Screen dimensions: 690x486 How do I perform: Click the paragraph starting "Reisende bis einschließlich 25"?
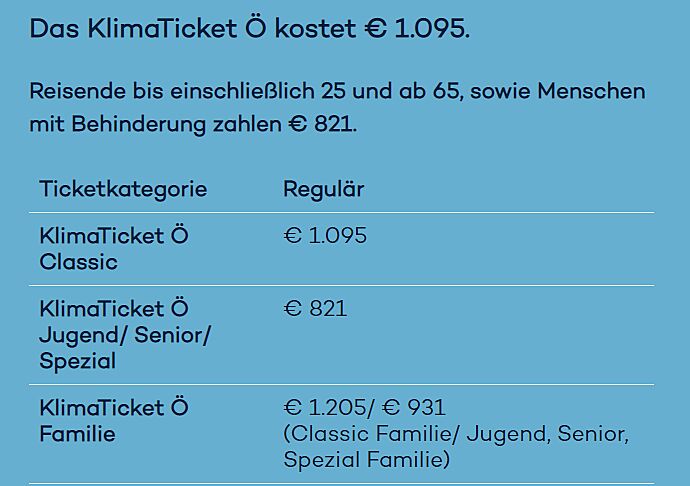coord(337,92)
